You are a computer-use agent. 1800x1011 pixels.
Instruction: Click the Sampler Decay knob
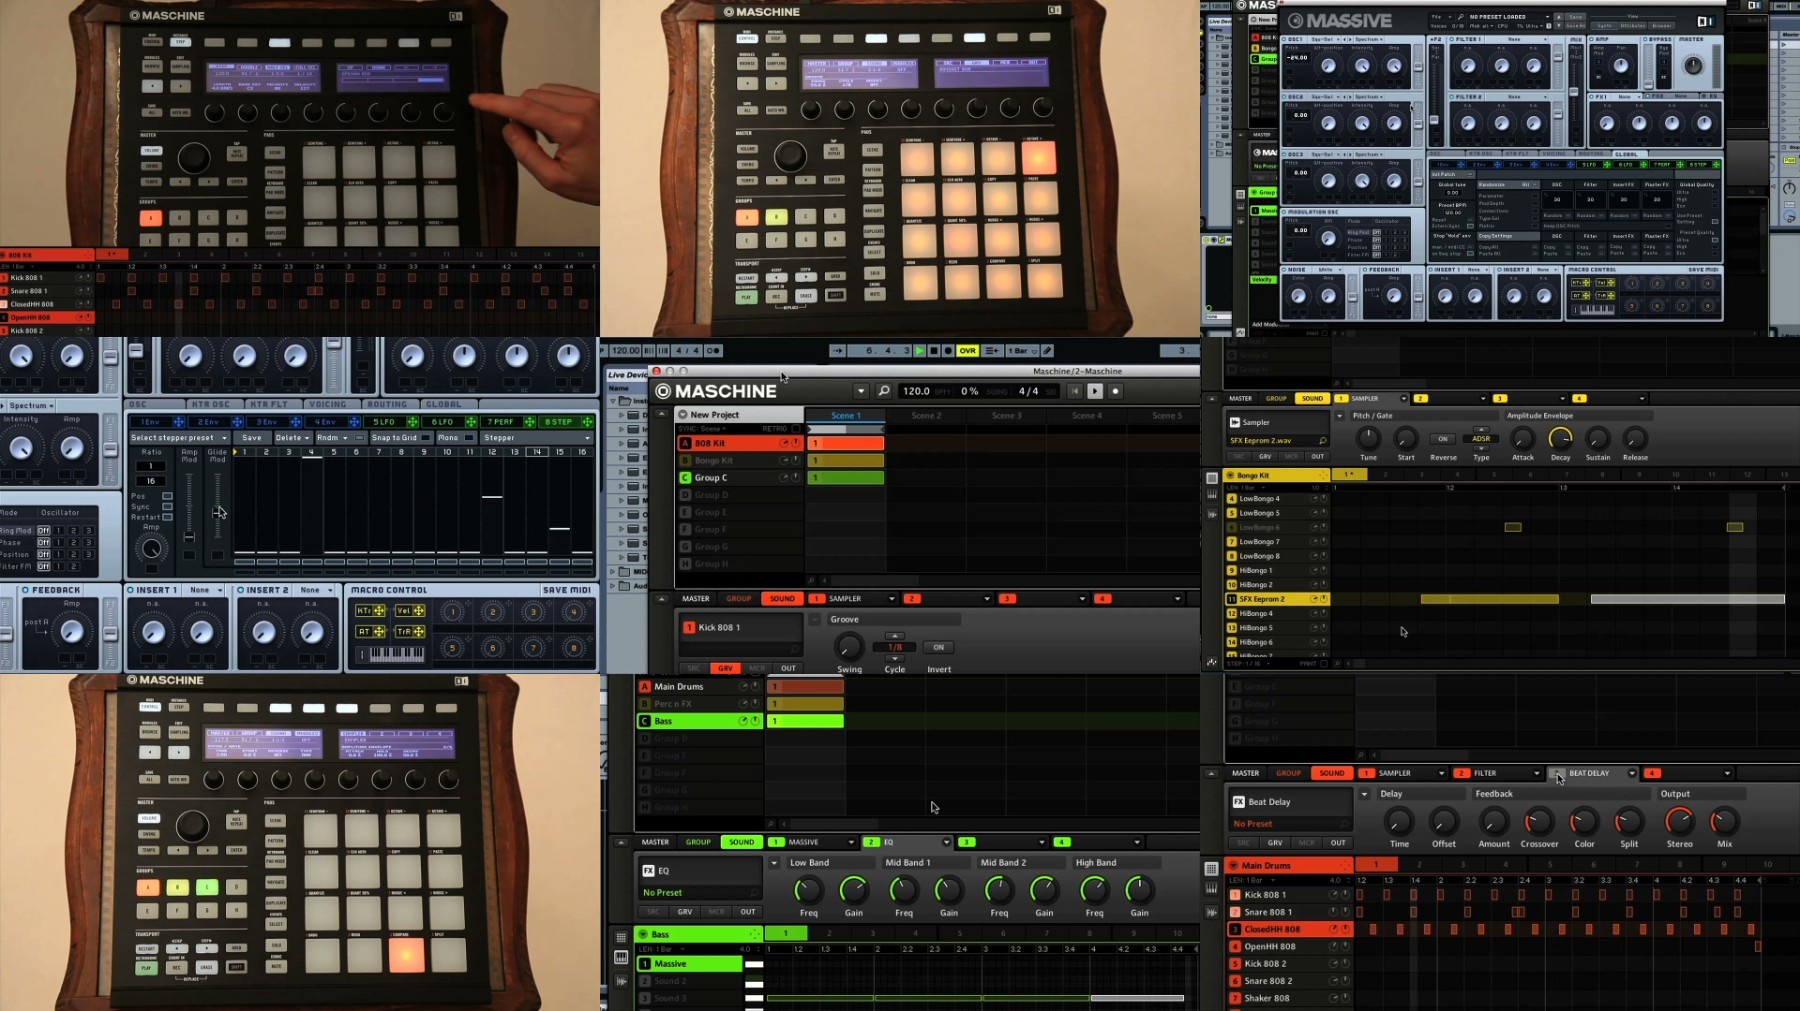click(x=1560, y=438)
